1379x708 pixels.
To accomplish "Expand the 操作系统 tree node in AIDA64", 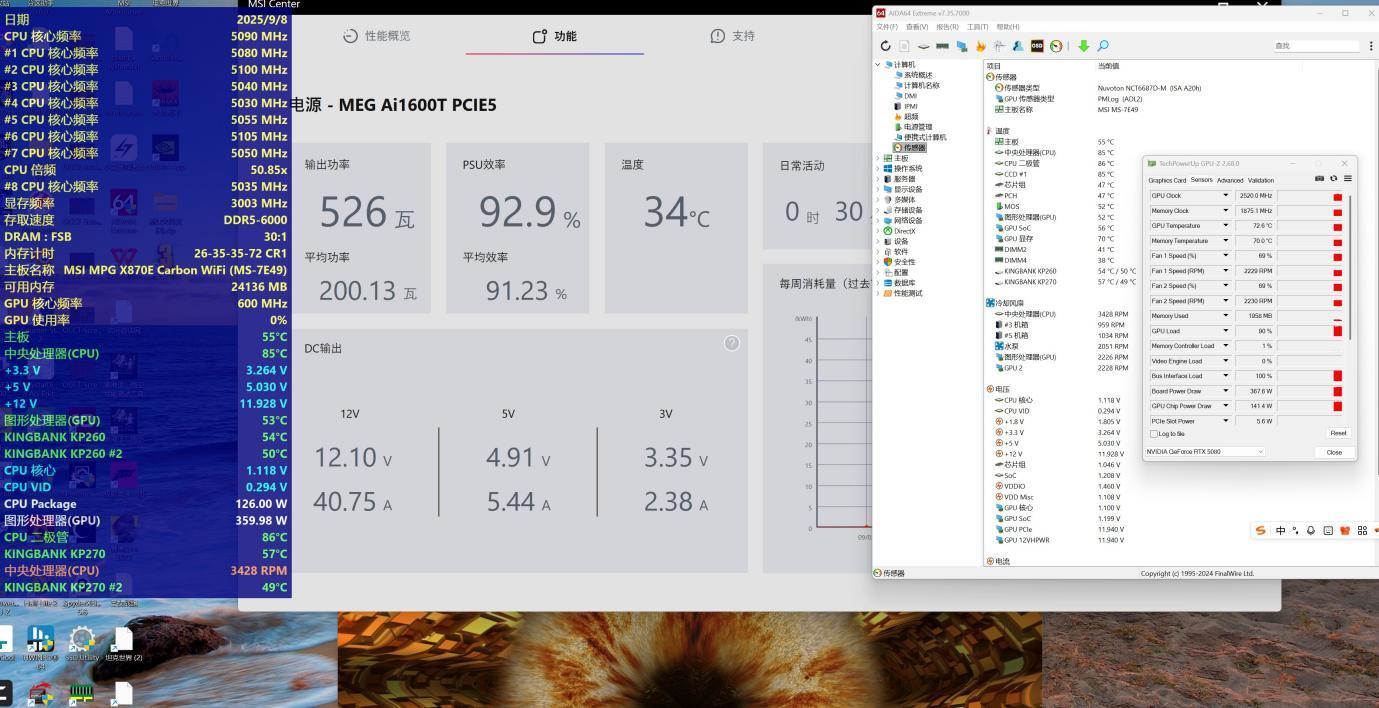I will click(878, 169).
